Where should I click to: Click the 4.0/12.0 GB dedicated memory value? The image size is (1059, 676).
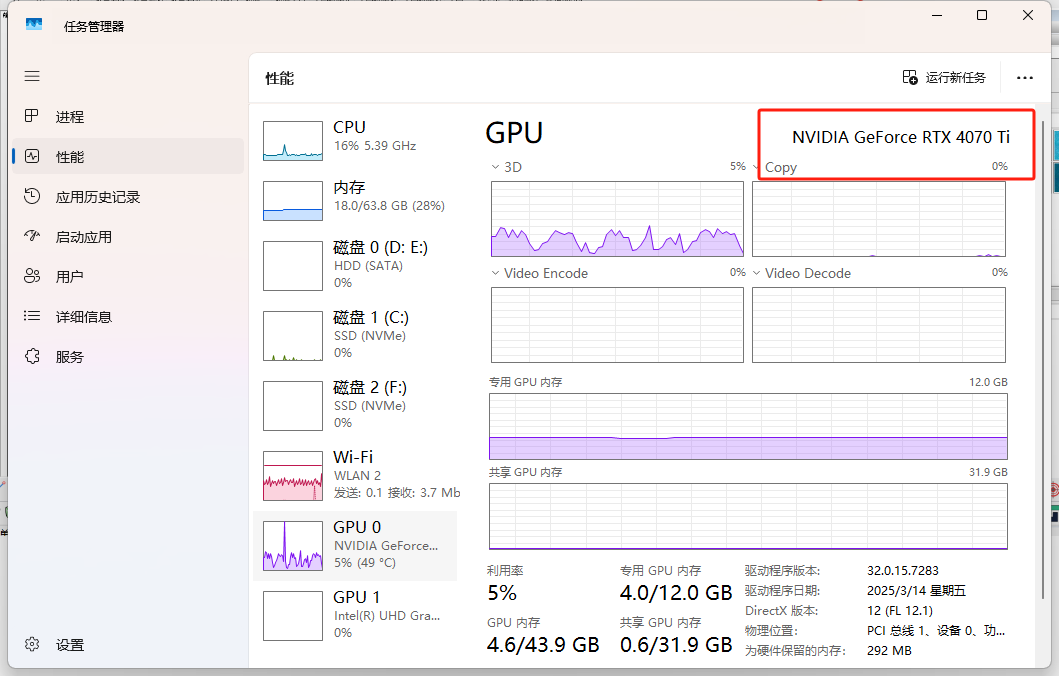pyautogui.click(x=676, y=593)
